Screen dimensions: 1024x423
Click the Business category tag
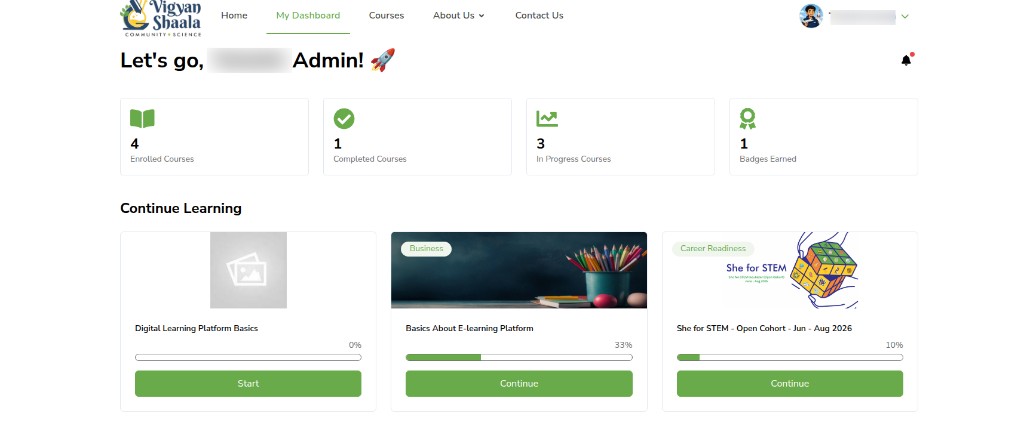[426, 249]
